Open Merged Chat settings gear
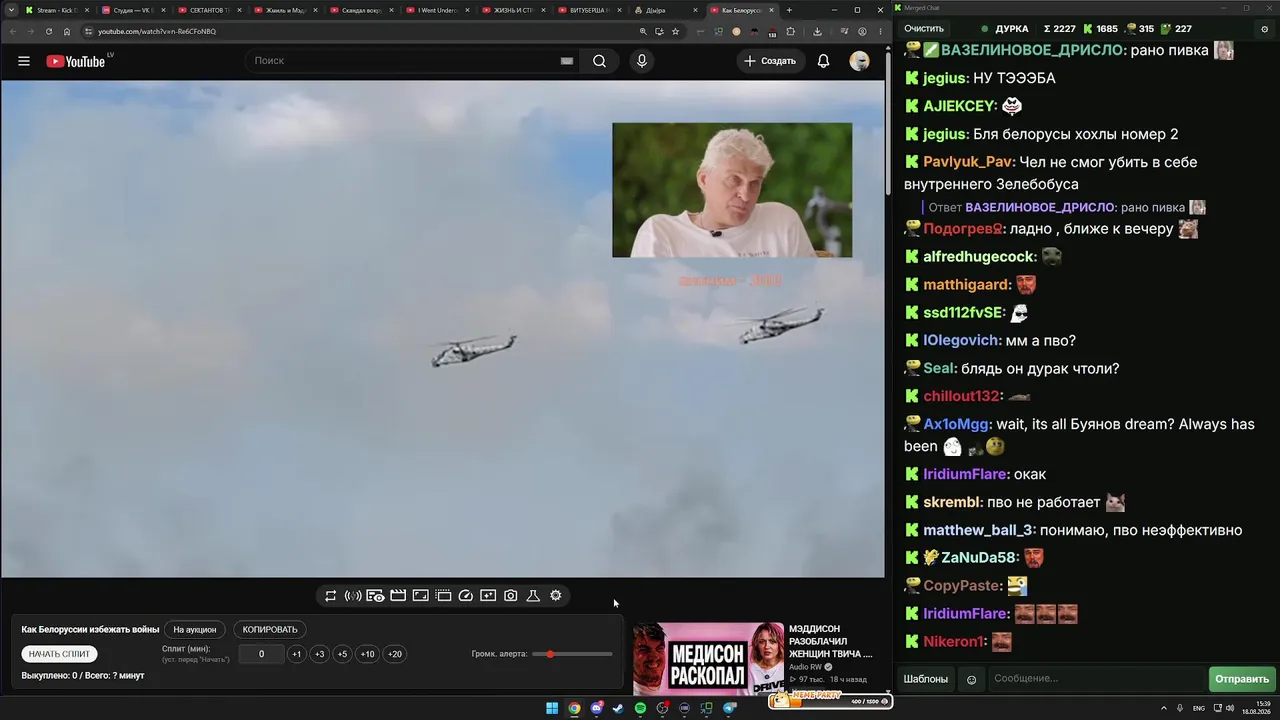The height and width of the screenshot is (720, 1280). point(1265,29)
